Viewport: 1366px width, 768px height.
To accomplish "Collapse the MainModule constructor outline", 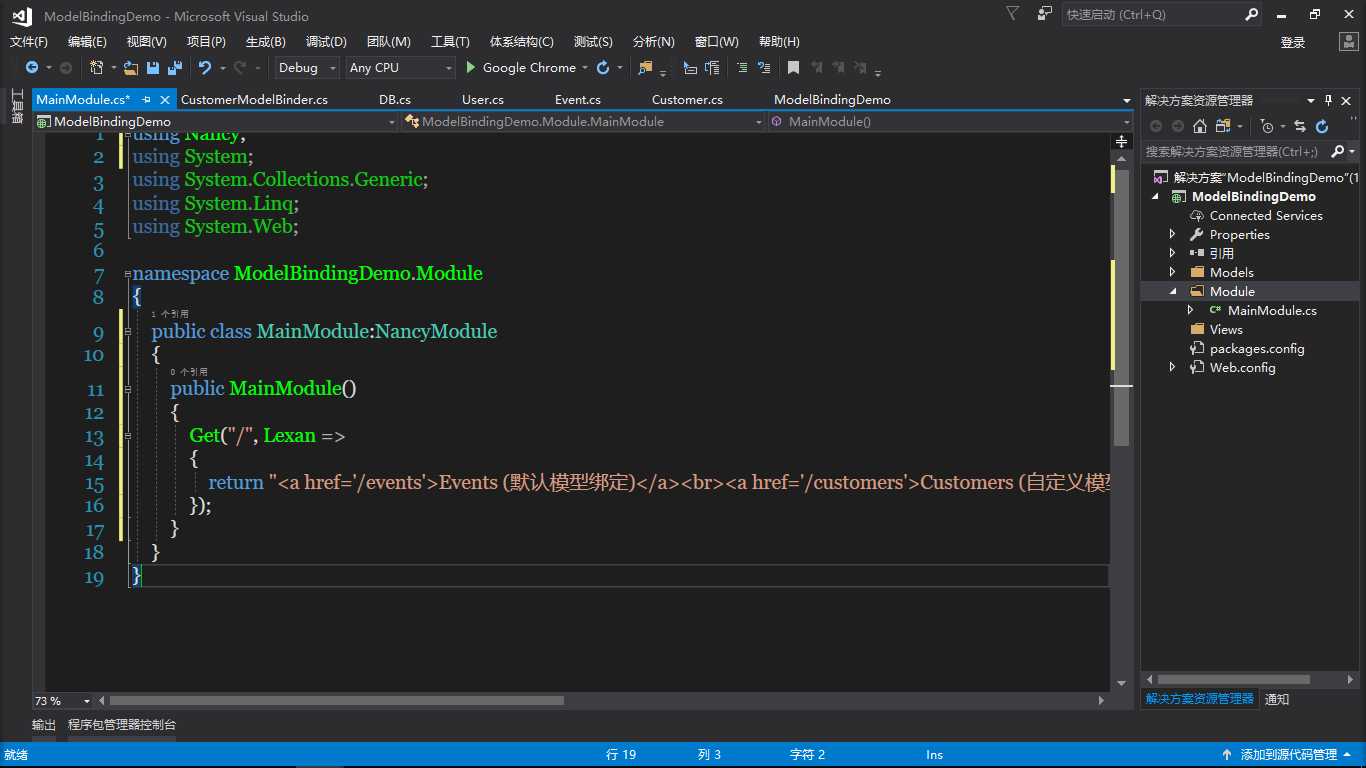I will 127,389.
